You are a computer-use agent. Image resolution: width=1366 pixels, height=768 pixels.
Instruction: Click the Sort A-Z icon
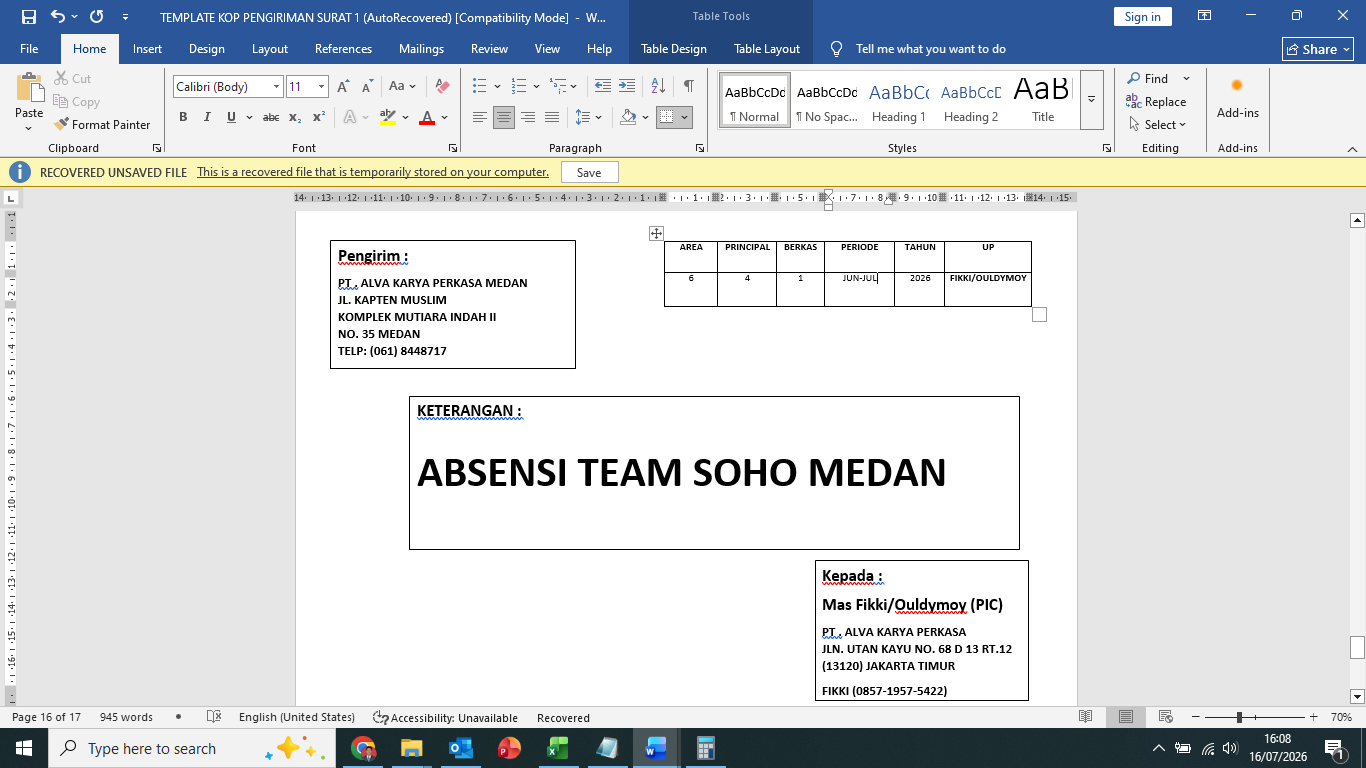point(658,87)
